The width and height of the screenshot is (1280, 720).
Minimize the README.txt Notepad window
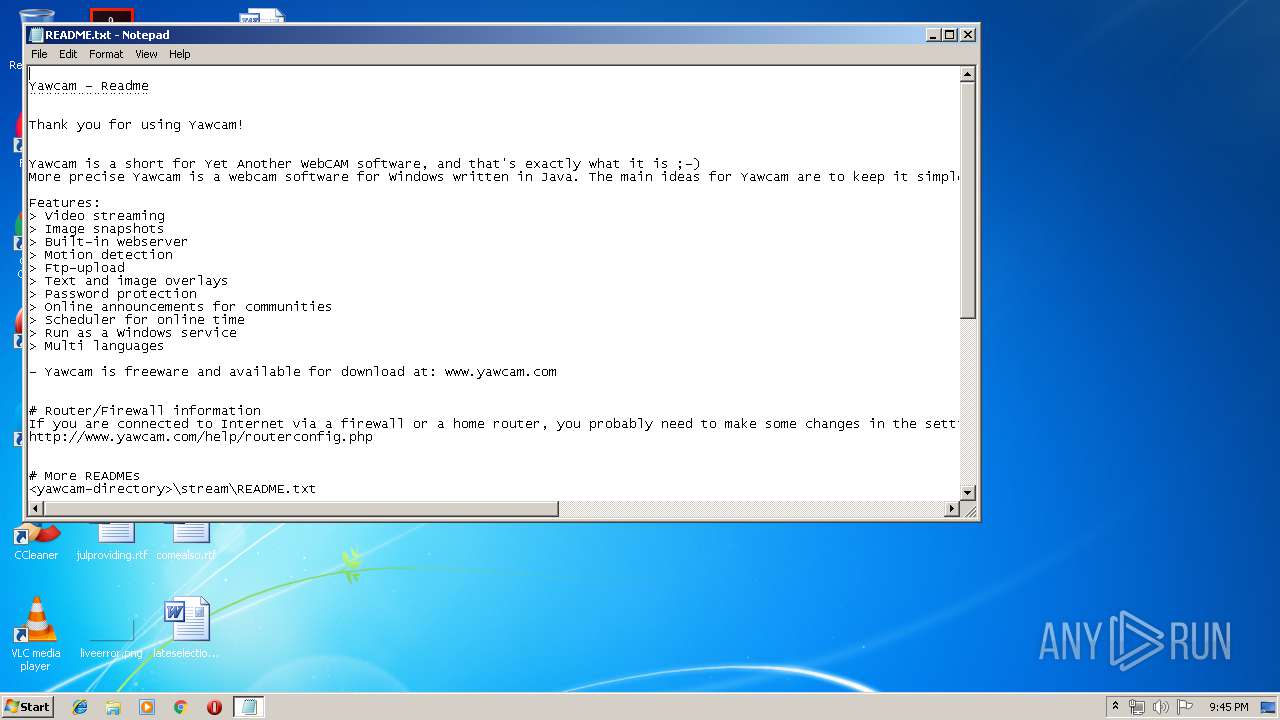click(x=933, y=34)
